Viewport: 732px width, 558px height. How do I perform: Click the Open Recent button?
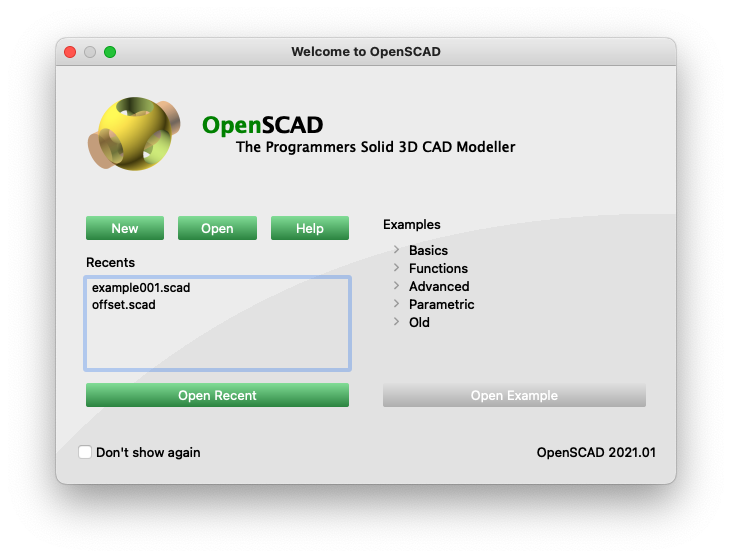click(217, 395)
